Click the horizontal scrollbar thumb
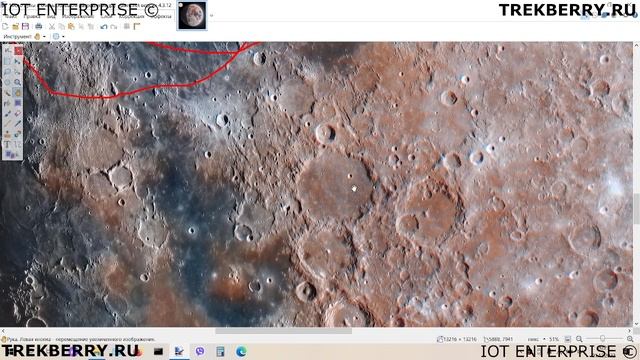 283,331
